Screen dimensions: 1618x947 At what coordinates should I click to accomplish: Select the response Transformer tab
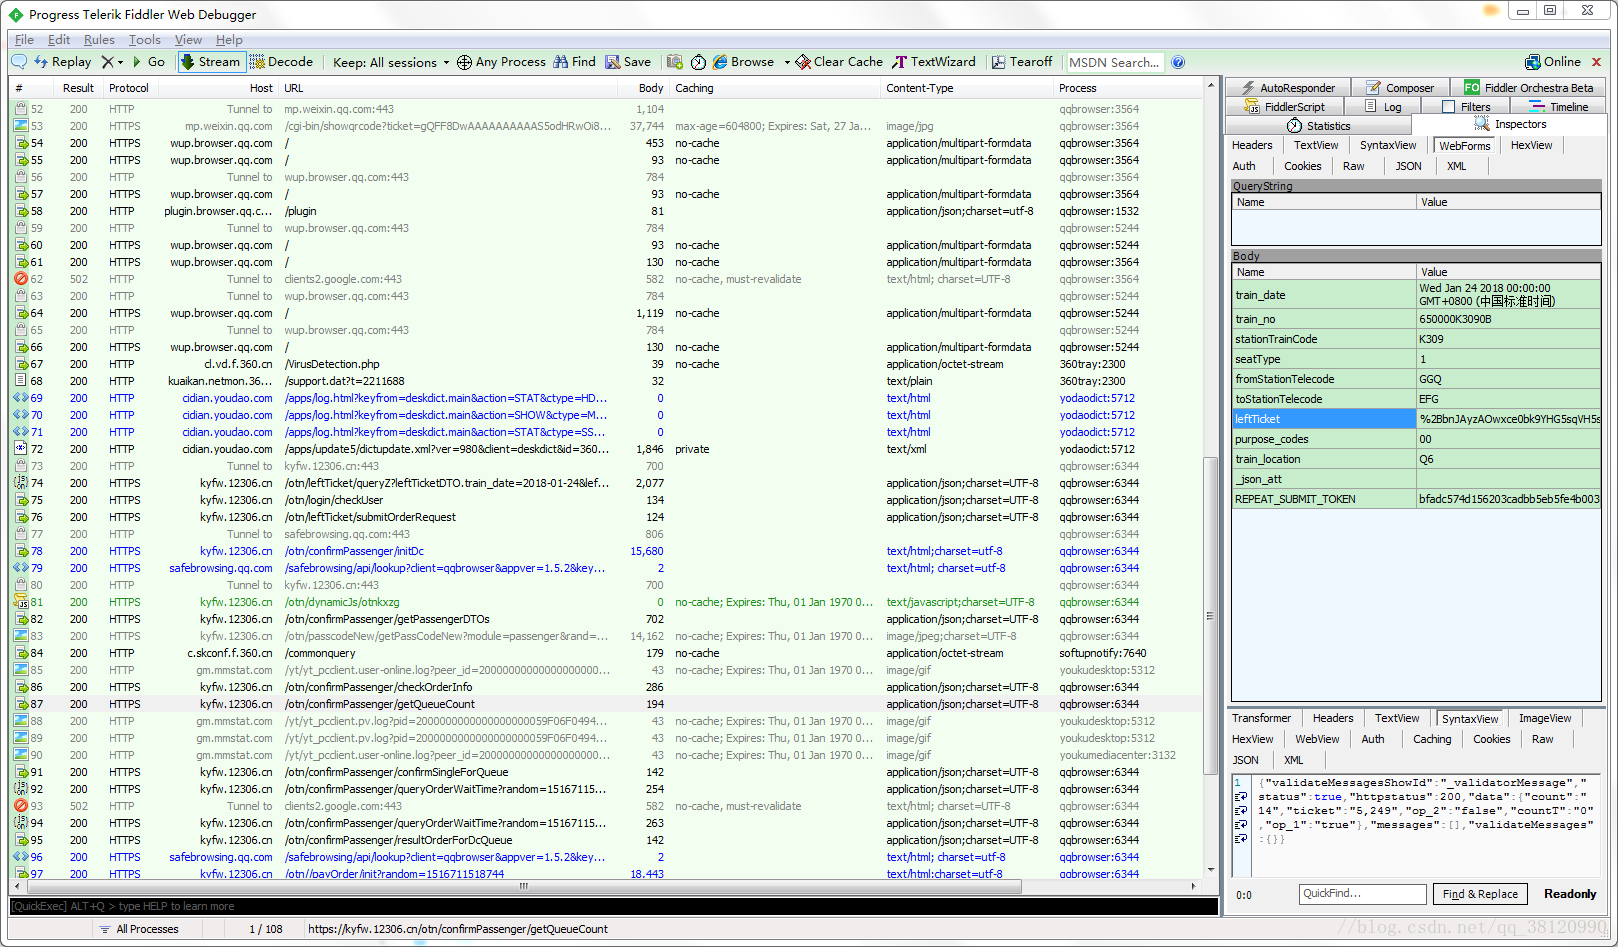click(x=1262, y=719)
